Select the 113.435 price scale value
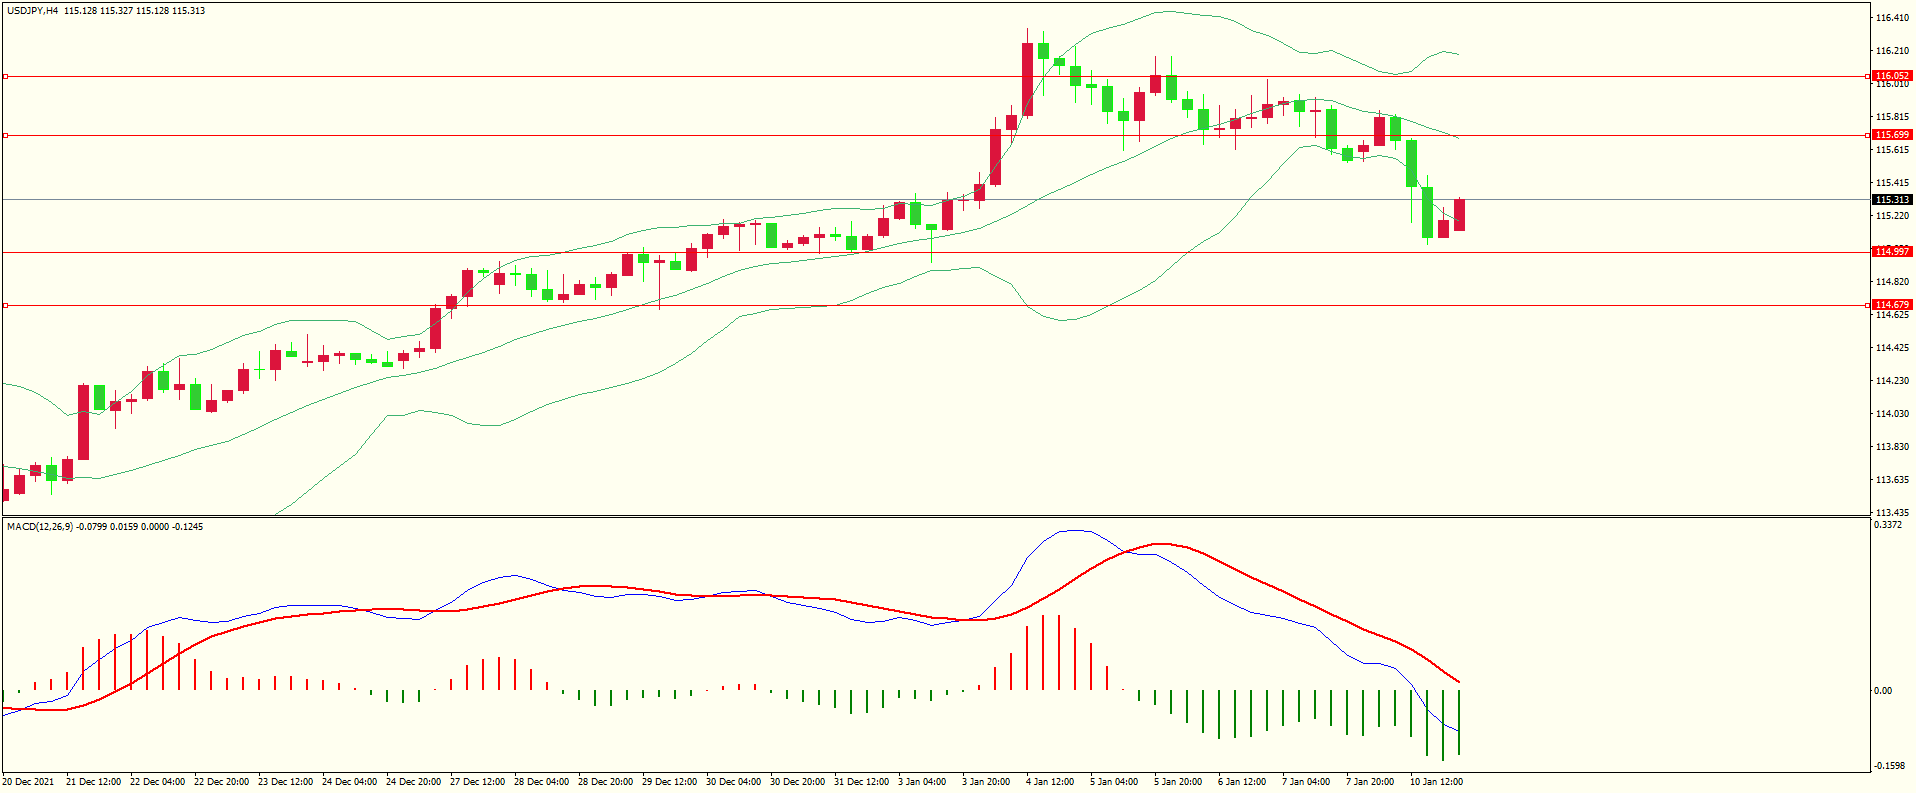 [x=1892, y=513]
